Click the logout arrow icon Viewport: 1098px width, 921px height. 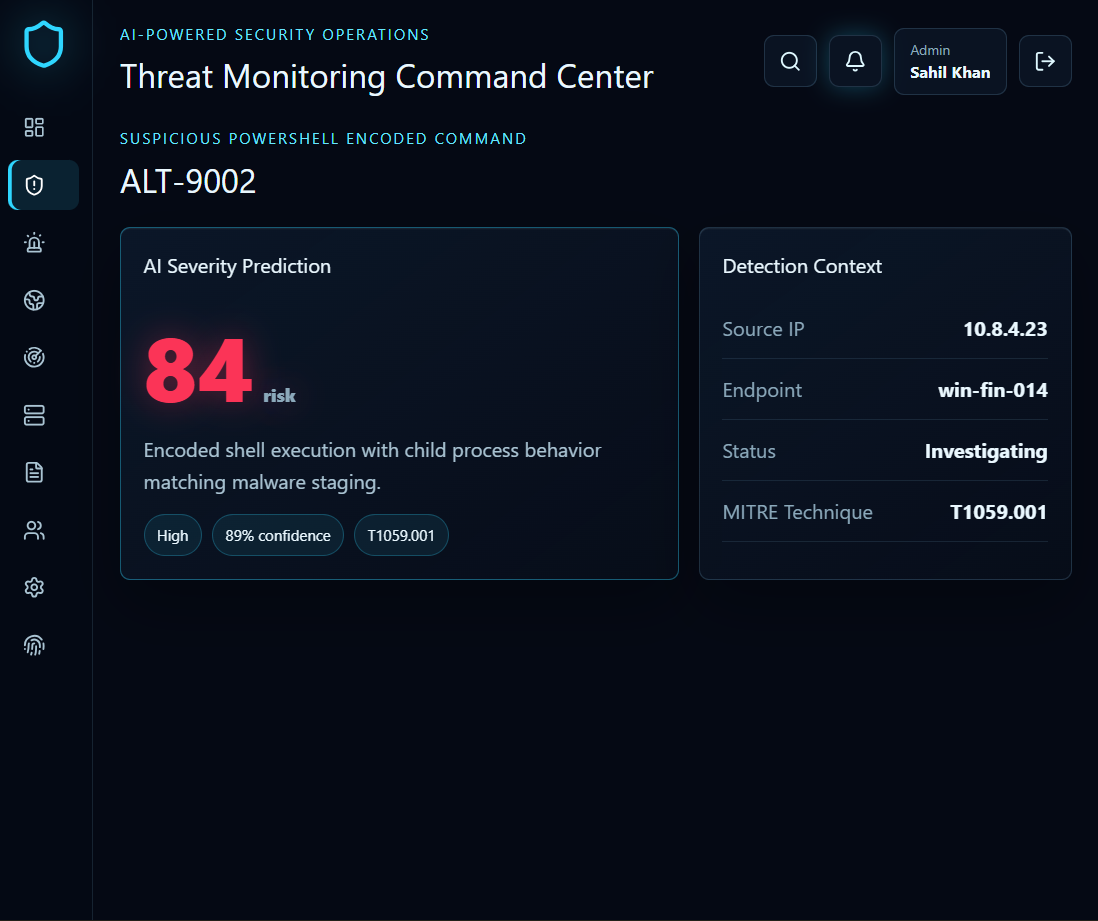point(1045,61)
